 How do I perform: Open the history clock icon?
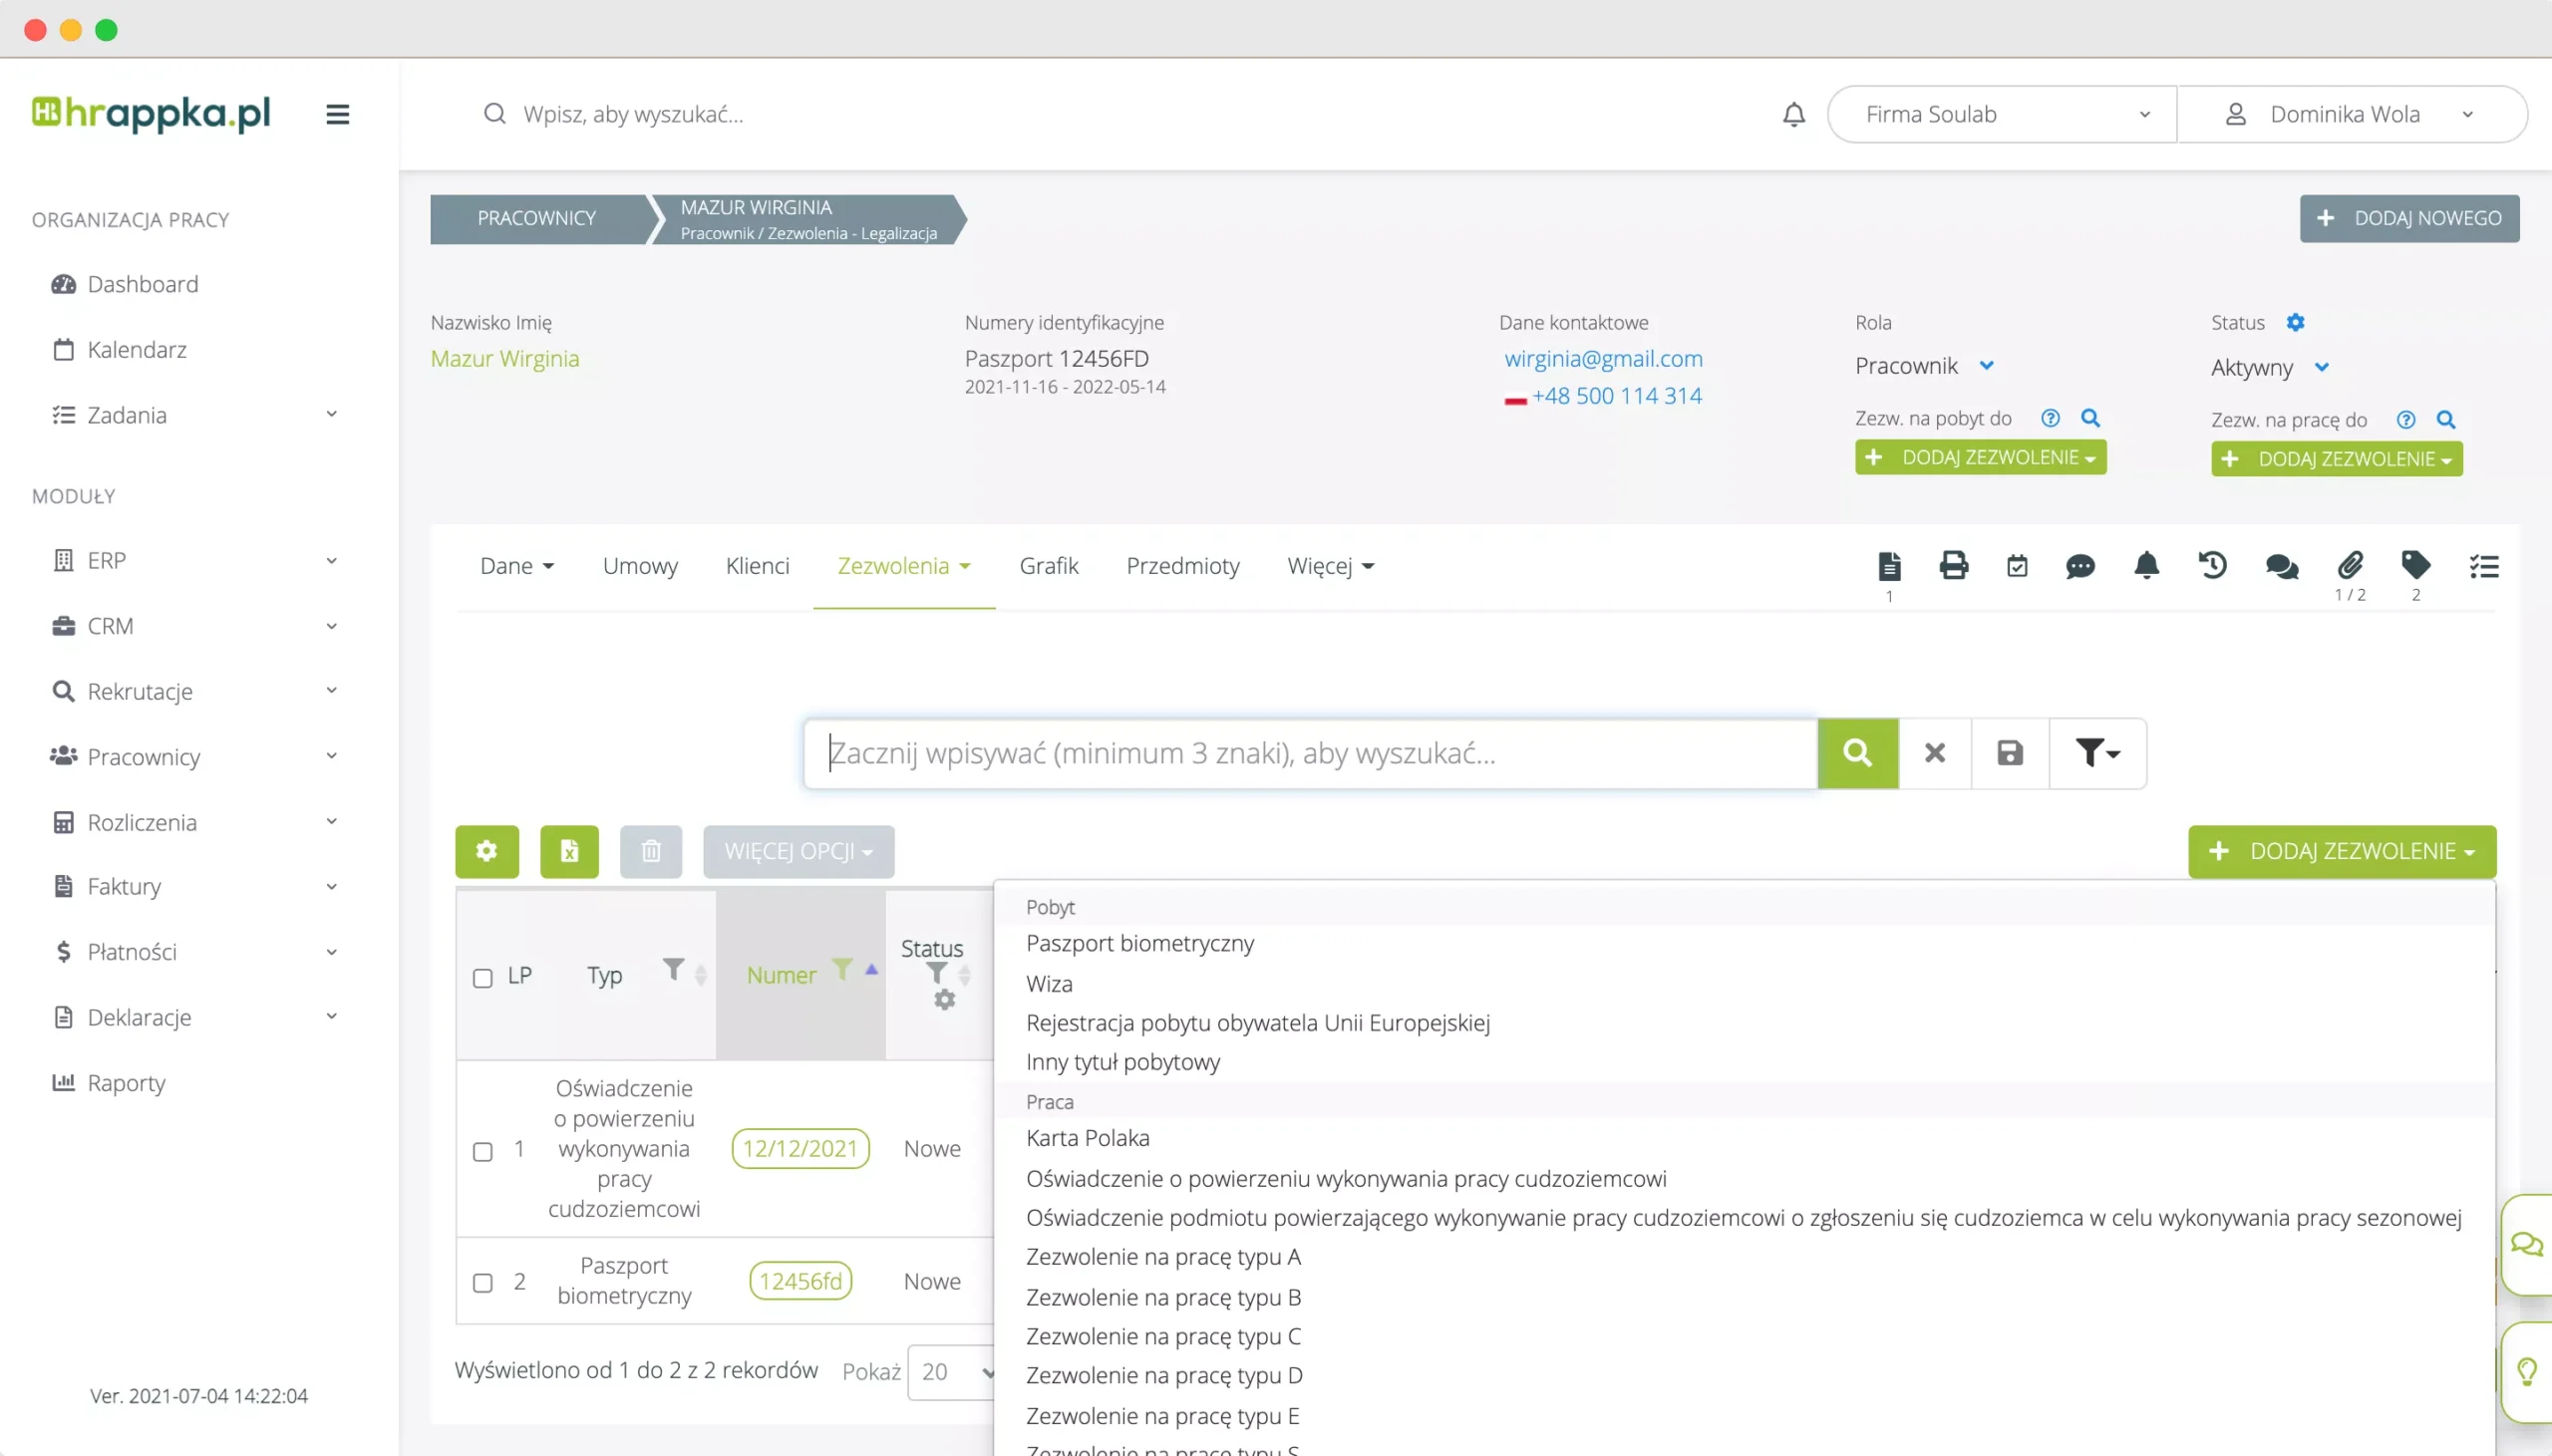pyautogui.click(x=2212, y=566)
